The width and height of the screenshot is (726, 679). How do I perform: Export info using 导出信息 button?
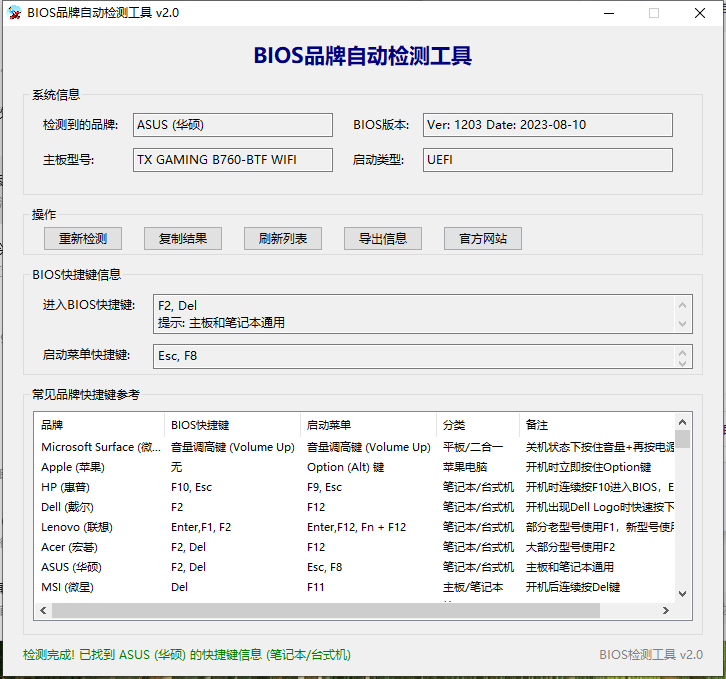[x=383, y=238]
